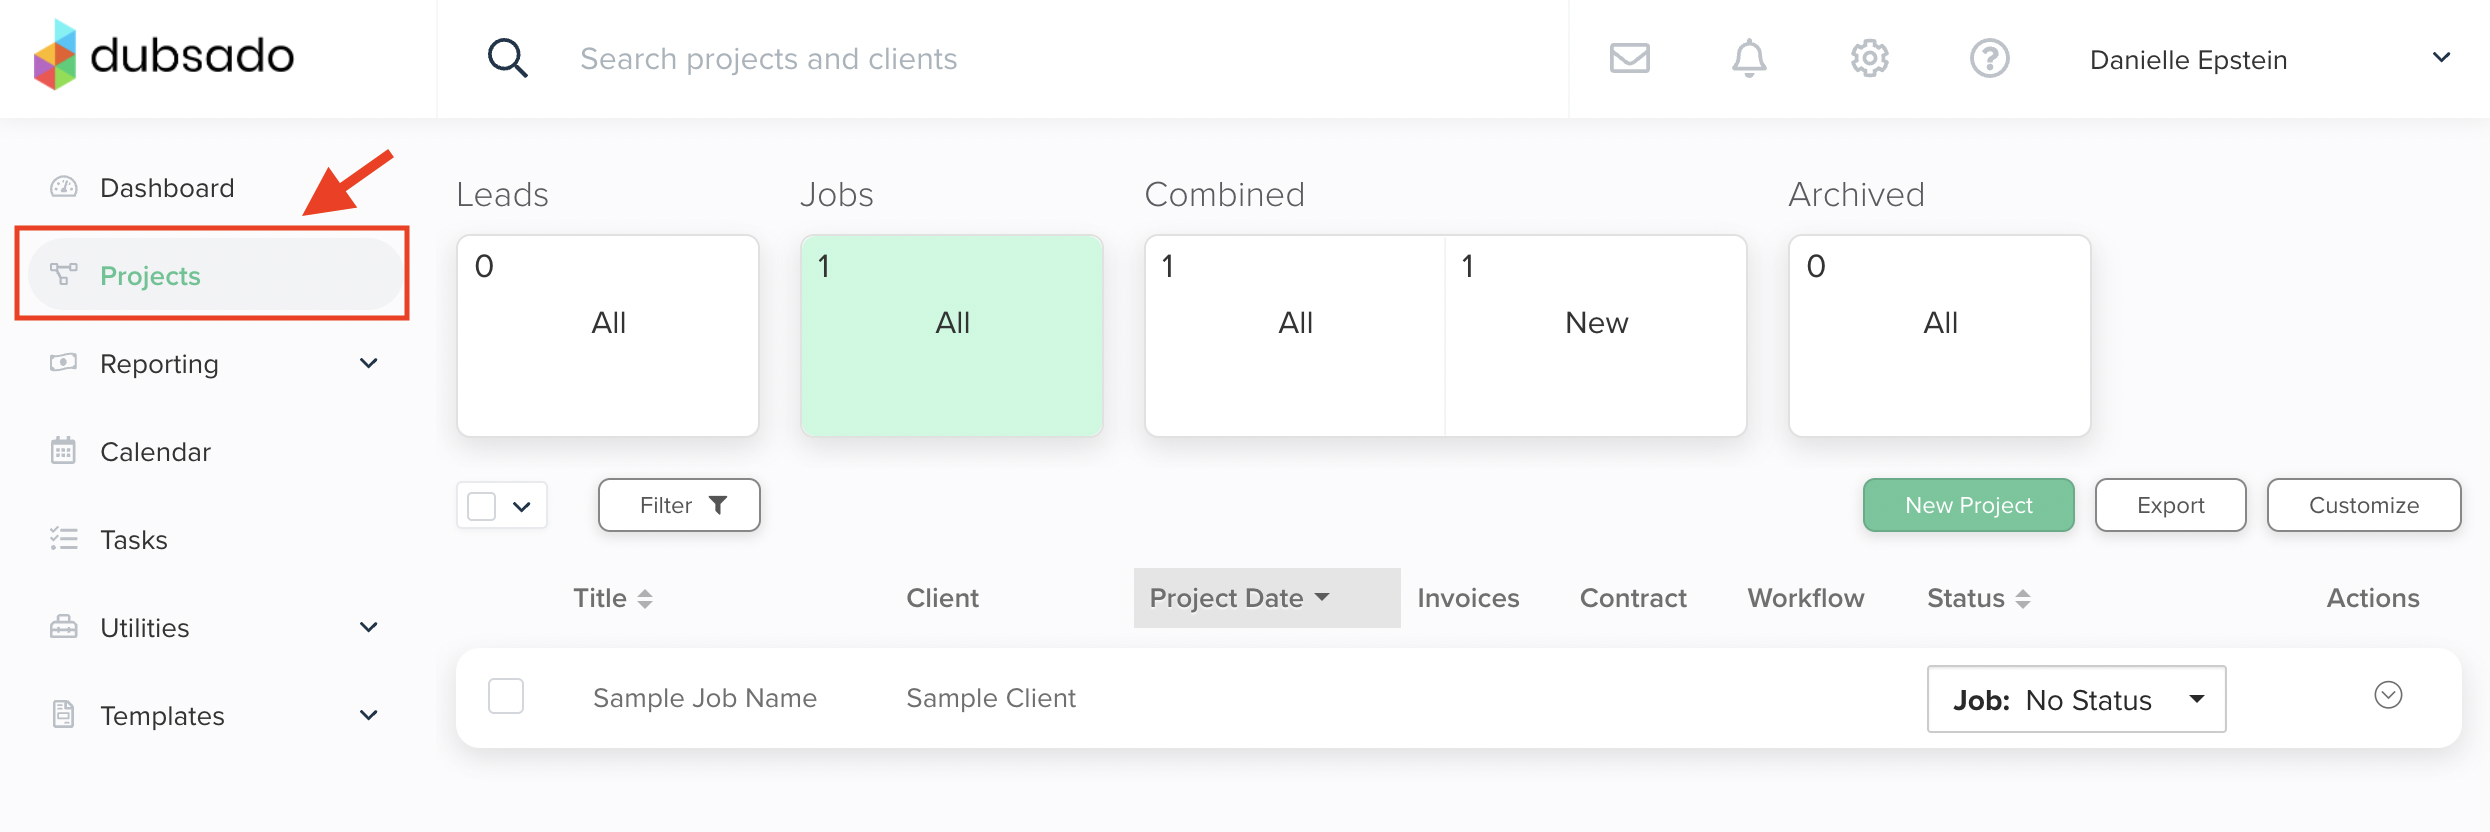Expand the Reporting sidebar menu
The width and height of the screenshot is (2490, 832).
(368, 364)
